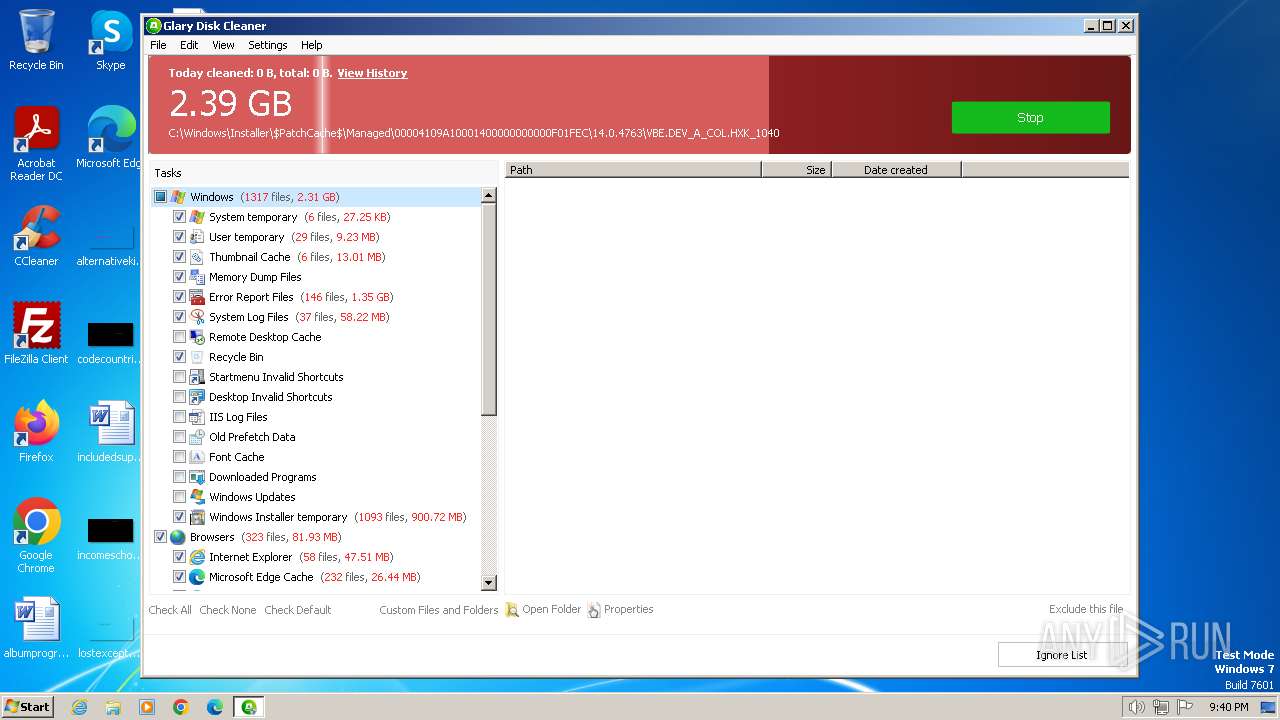The width and height of the screenshot is (1280, 720).
Task: Click the IIS Log Files icon
Action: [x=197, y=417]
